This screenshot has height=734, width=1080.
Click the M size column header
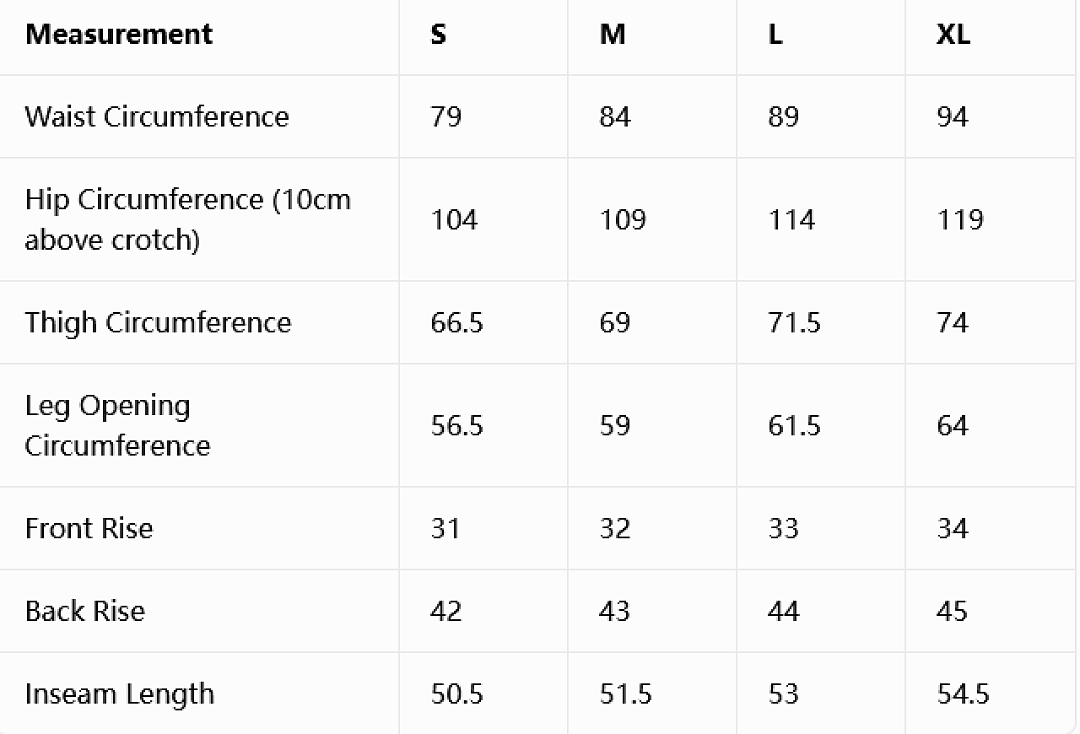(612, 34)
